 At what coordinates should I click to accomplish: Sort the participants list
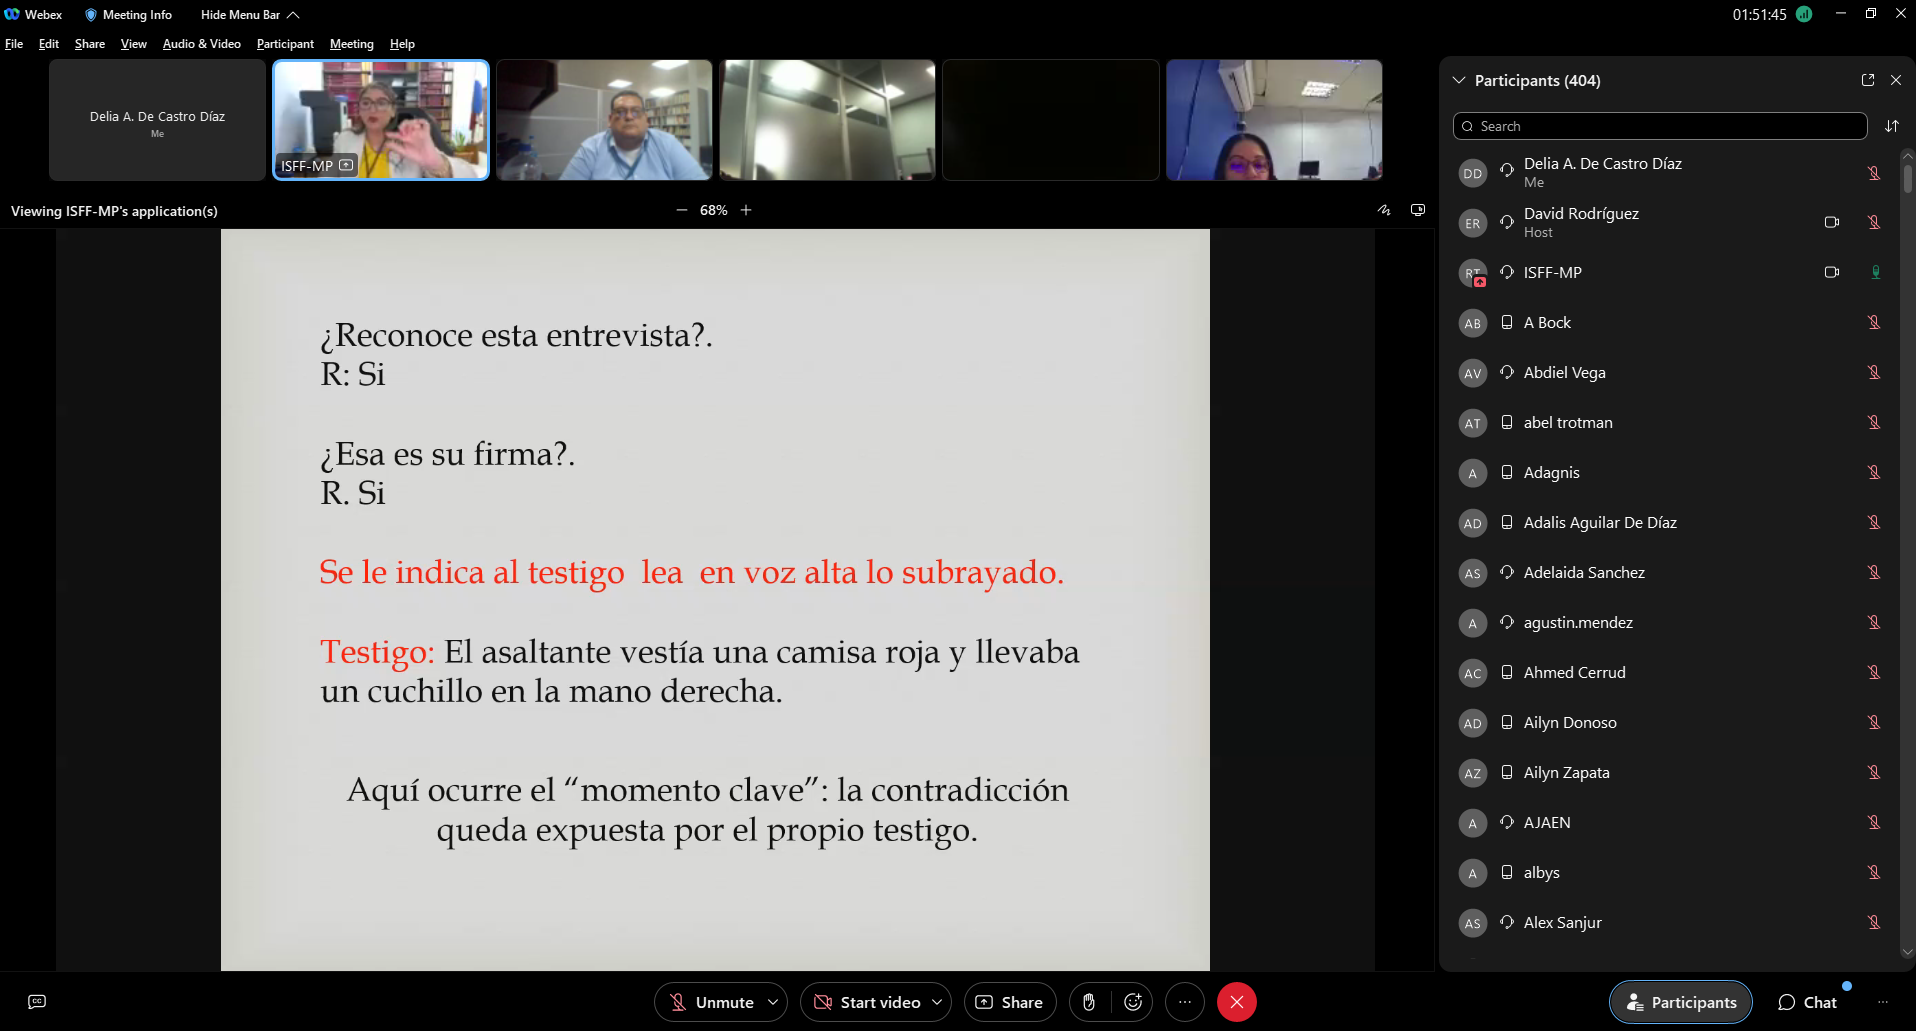[1891, 126]
